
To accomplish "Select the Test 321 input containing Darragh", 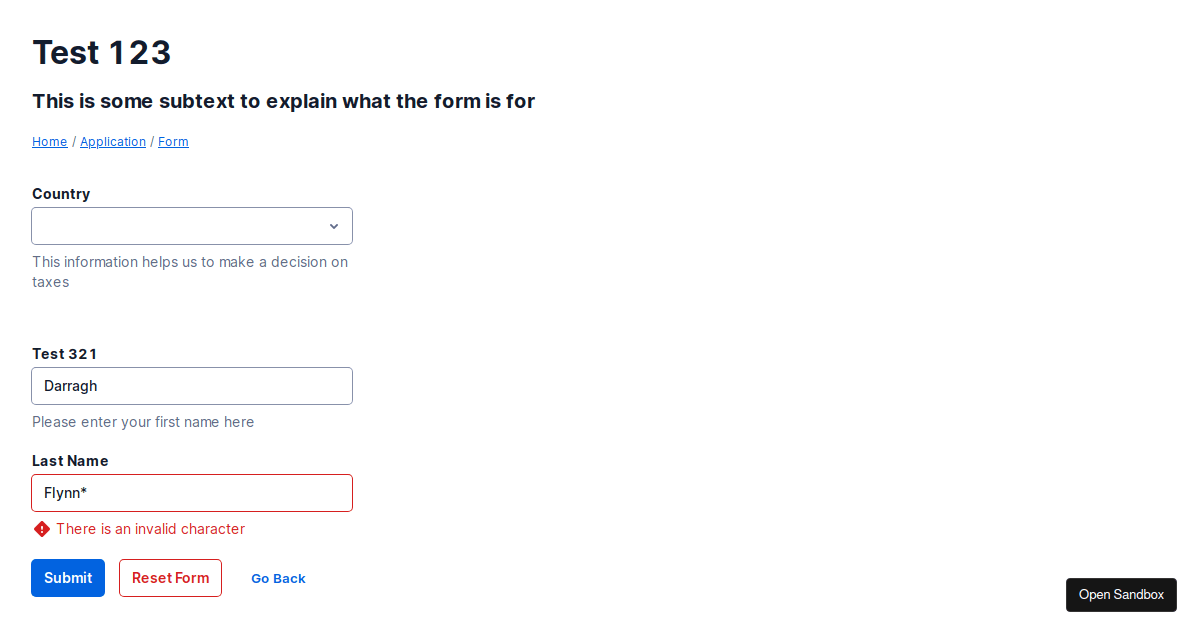I will 190,386.
